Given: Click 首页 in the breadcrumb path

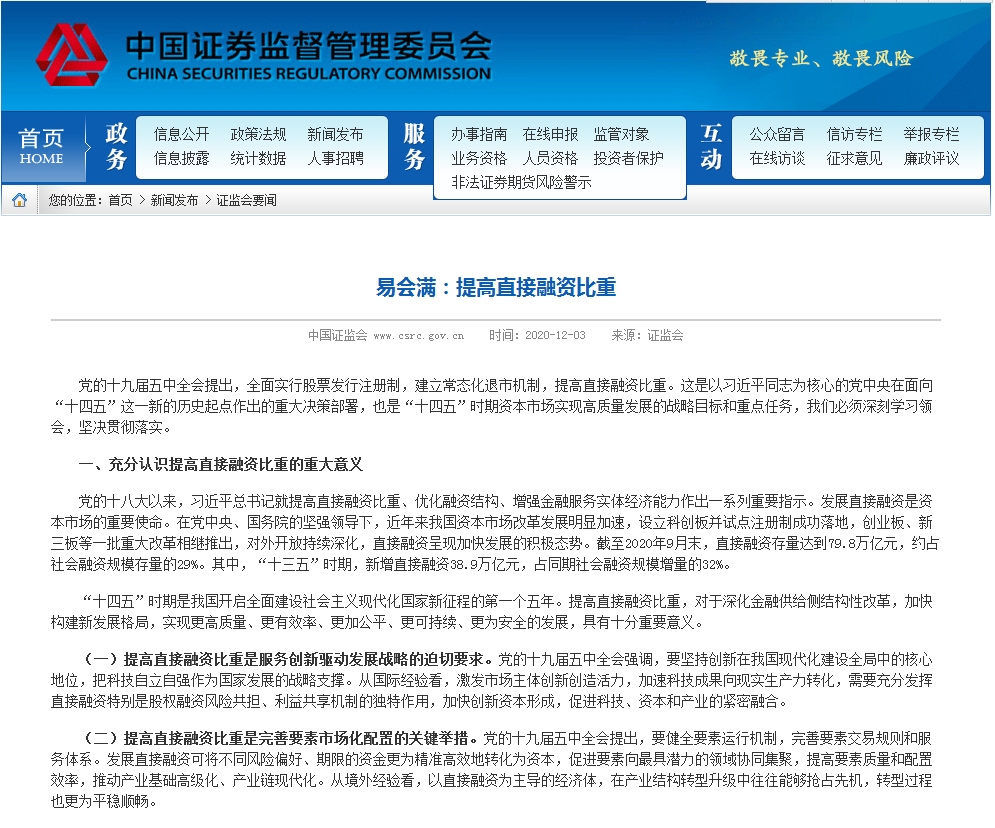Looking at the screenshot, I should [x=121, y=200].
